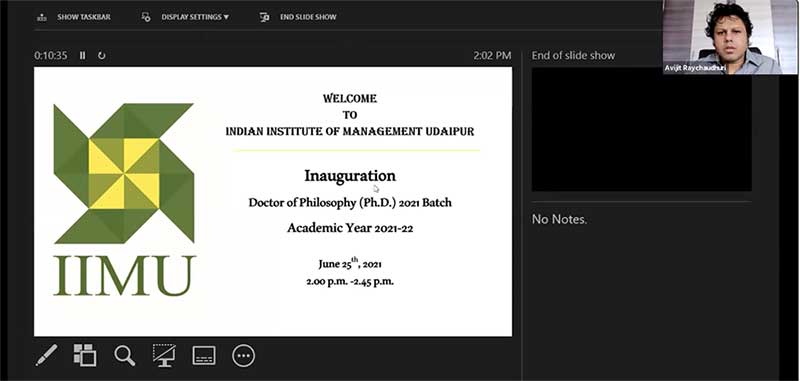Click 'Academic Year 2021-22' text
800x381 pixels.
coord(350,228)
